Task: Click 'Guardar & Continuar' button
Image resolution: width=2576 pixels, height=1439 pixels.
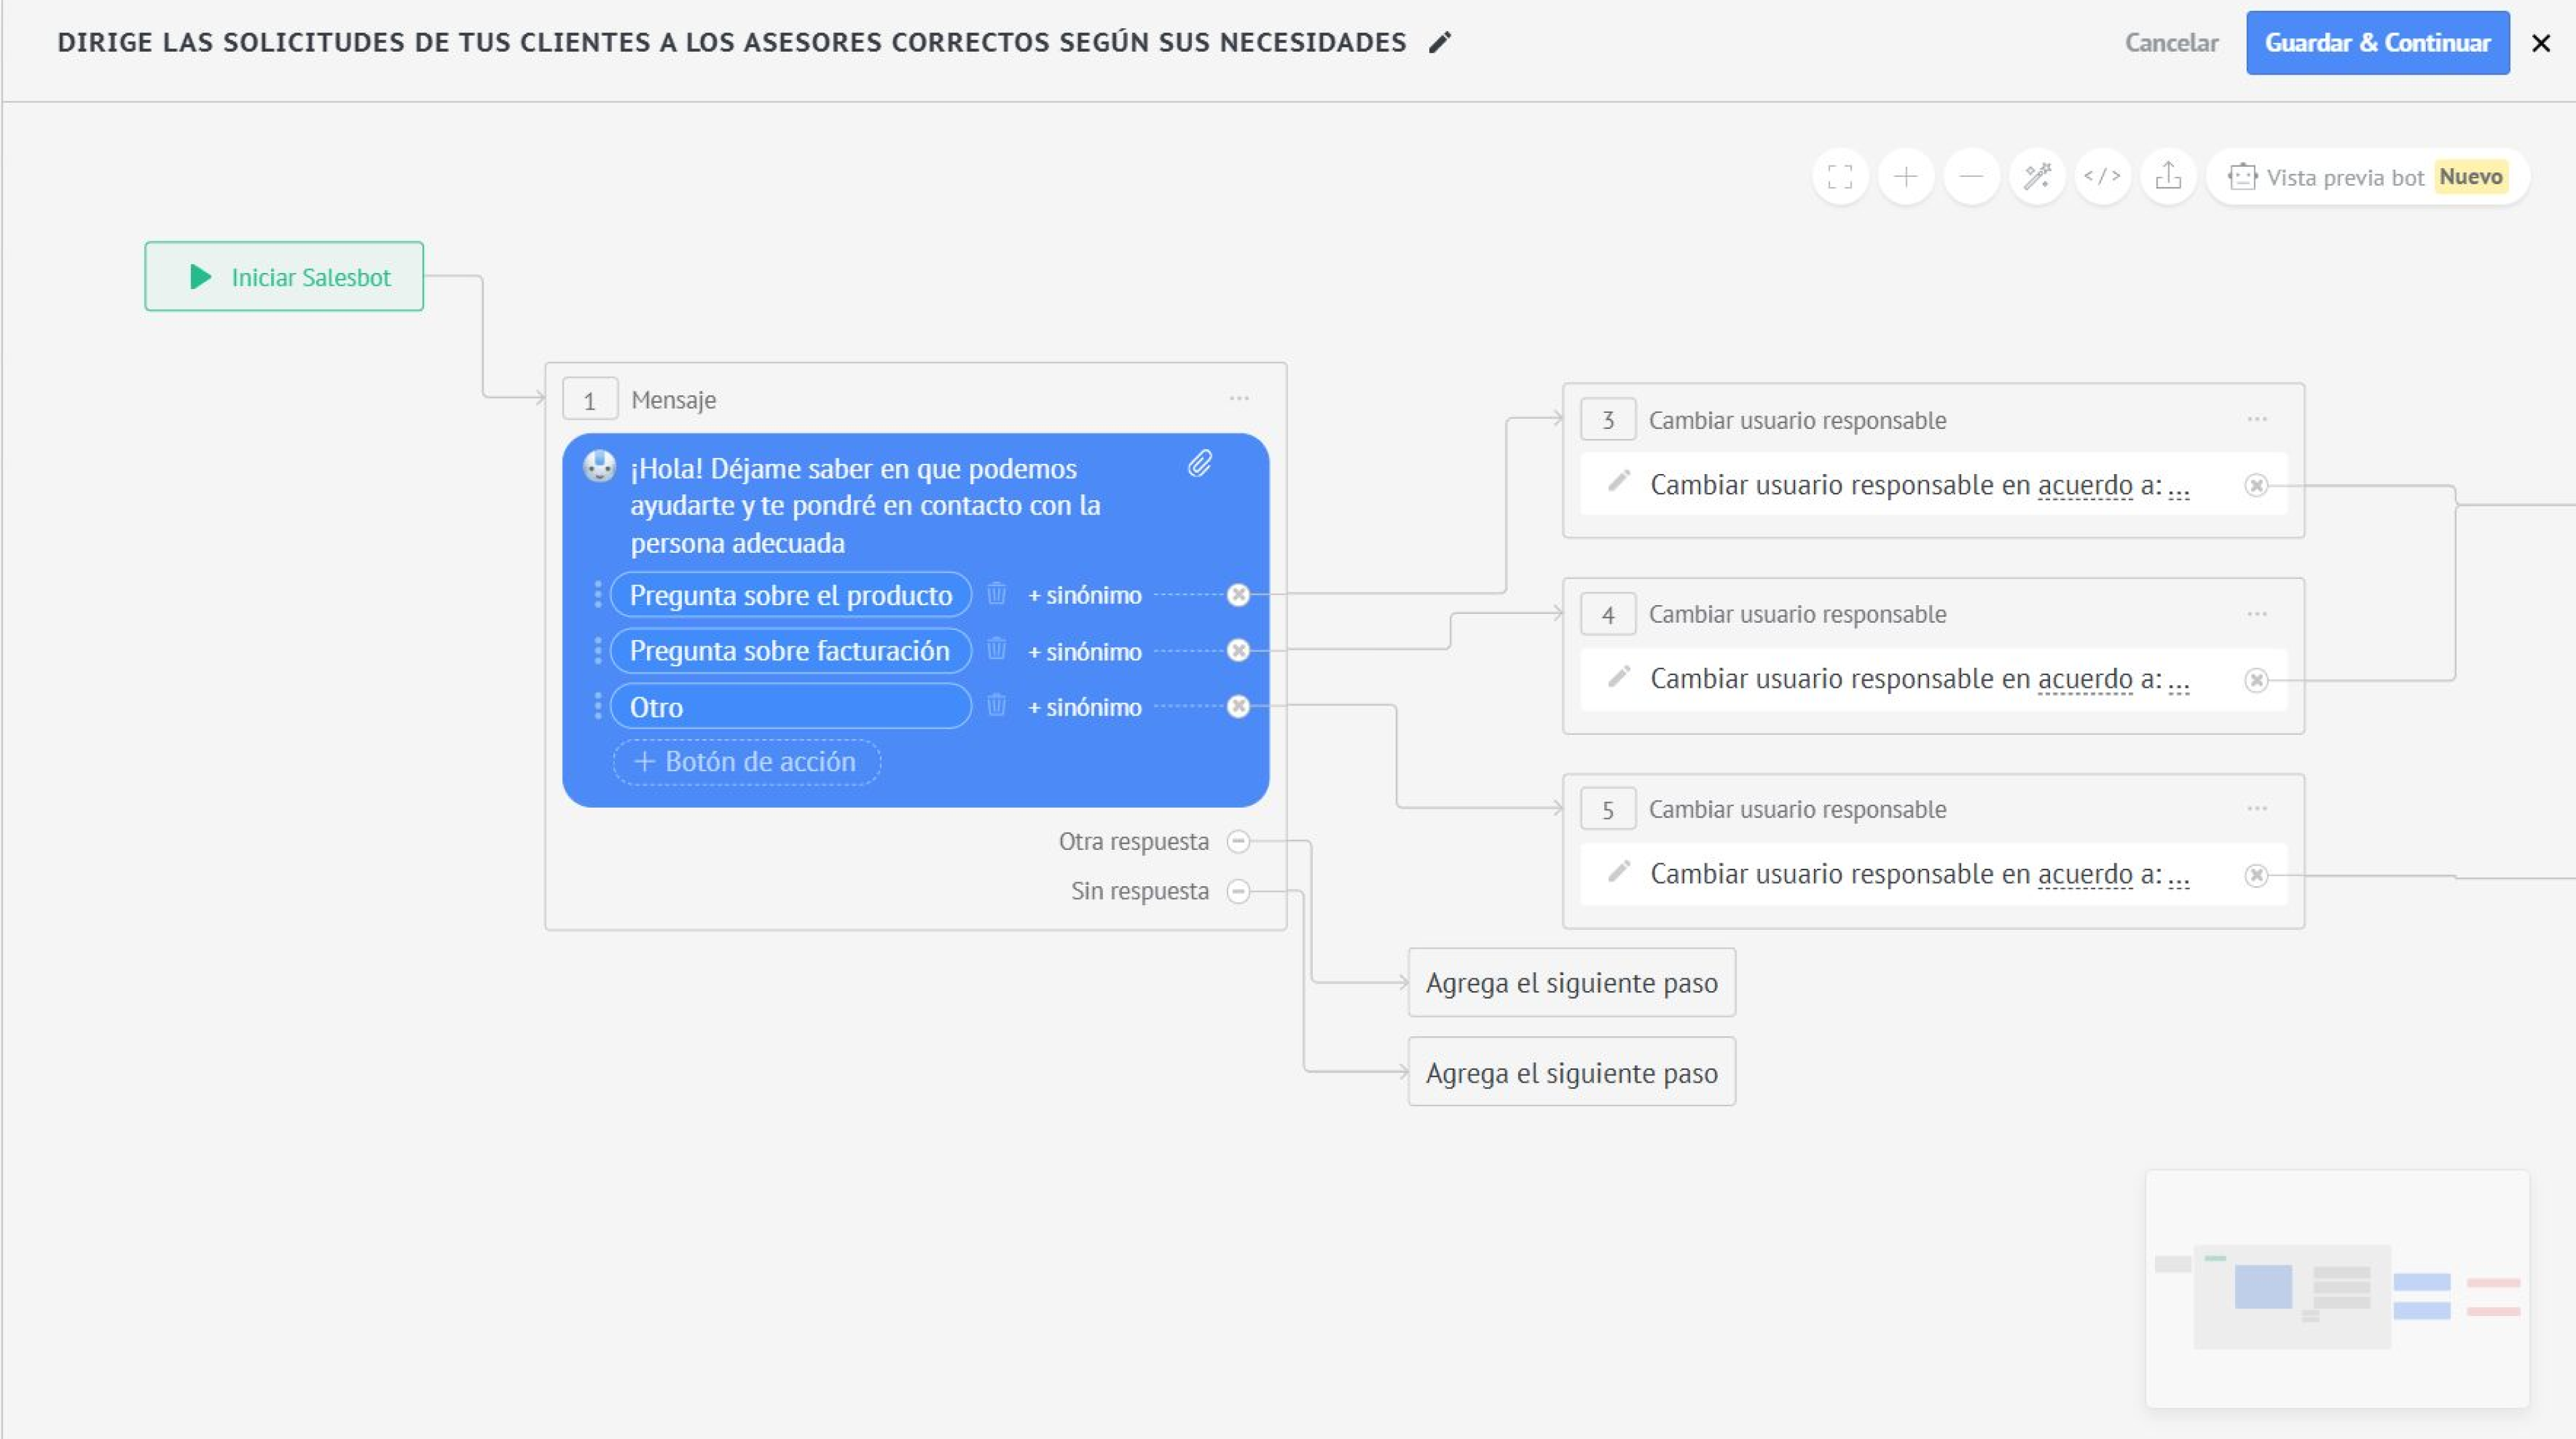Action: click(x=2377, y=43)
